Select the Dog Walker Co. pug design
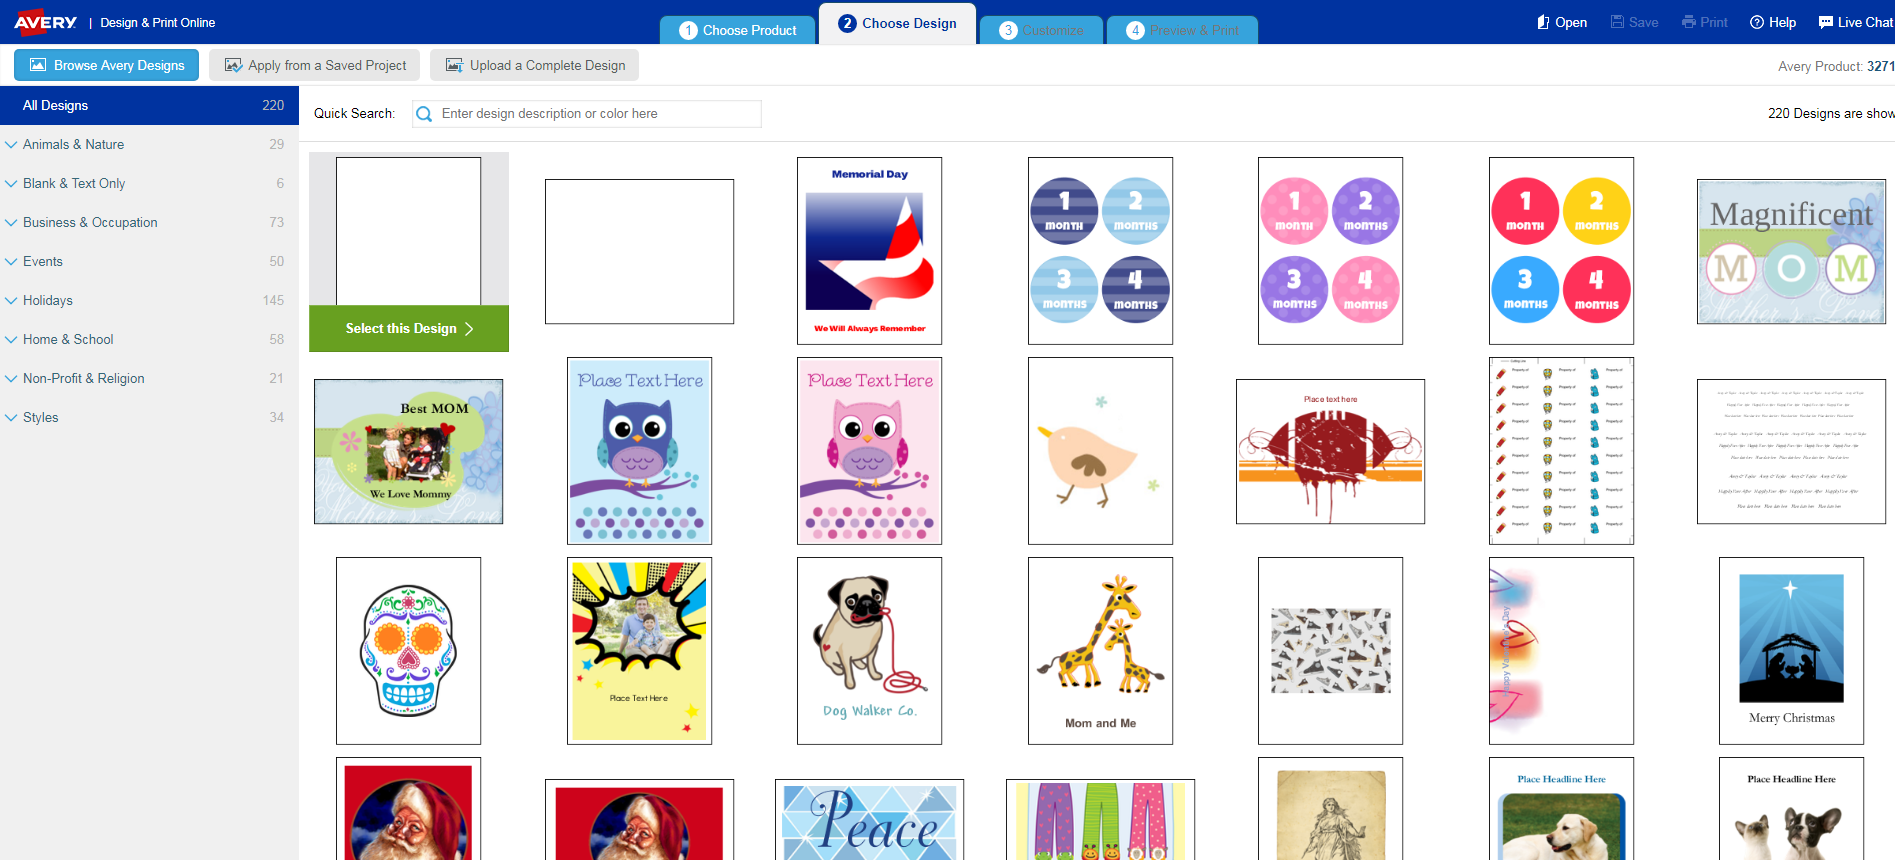The width and height of the screenshot is (1895, 860). (x=869, y=651)
